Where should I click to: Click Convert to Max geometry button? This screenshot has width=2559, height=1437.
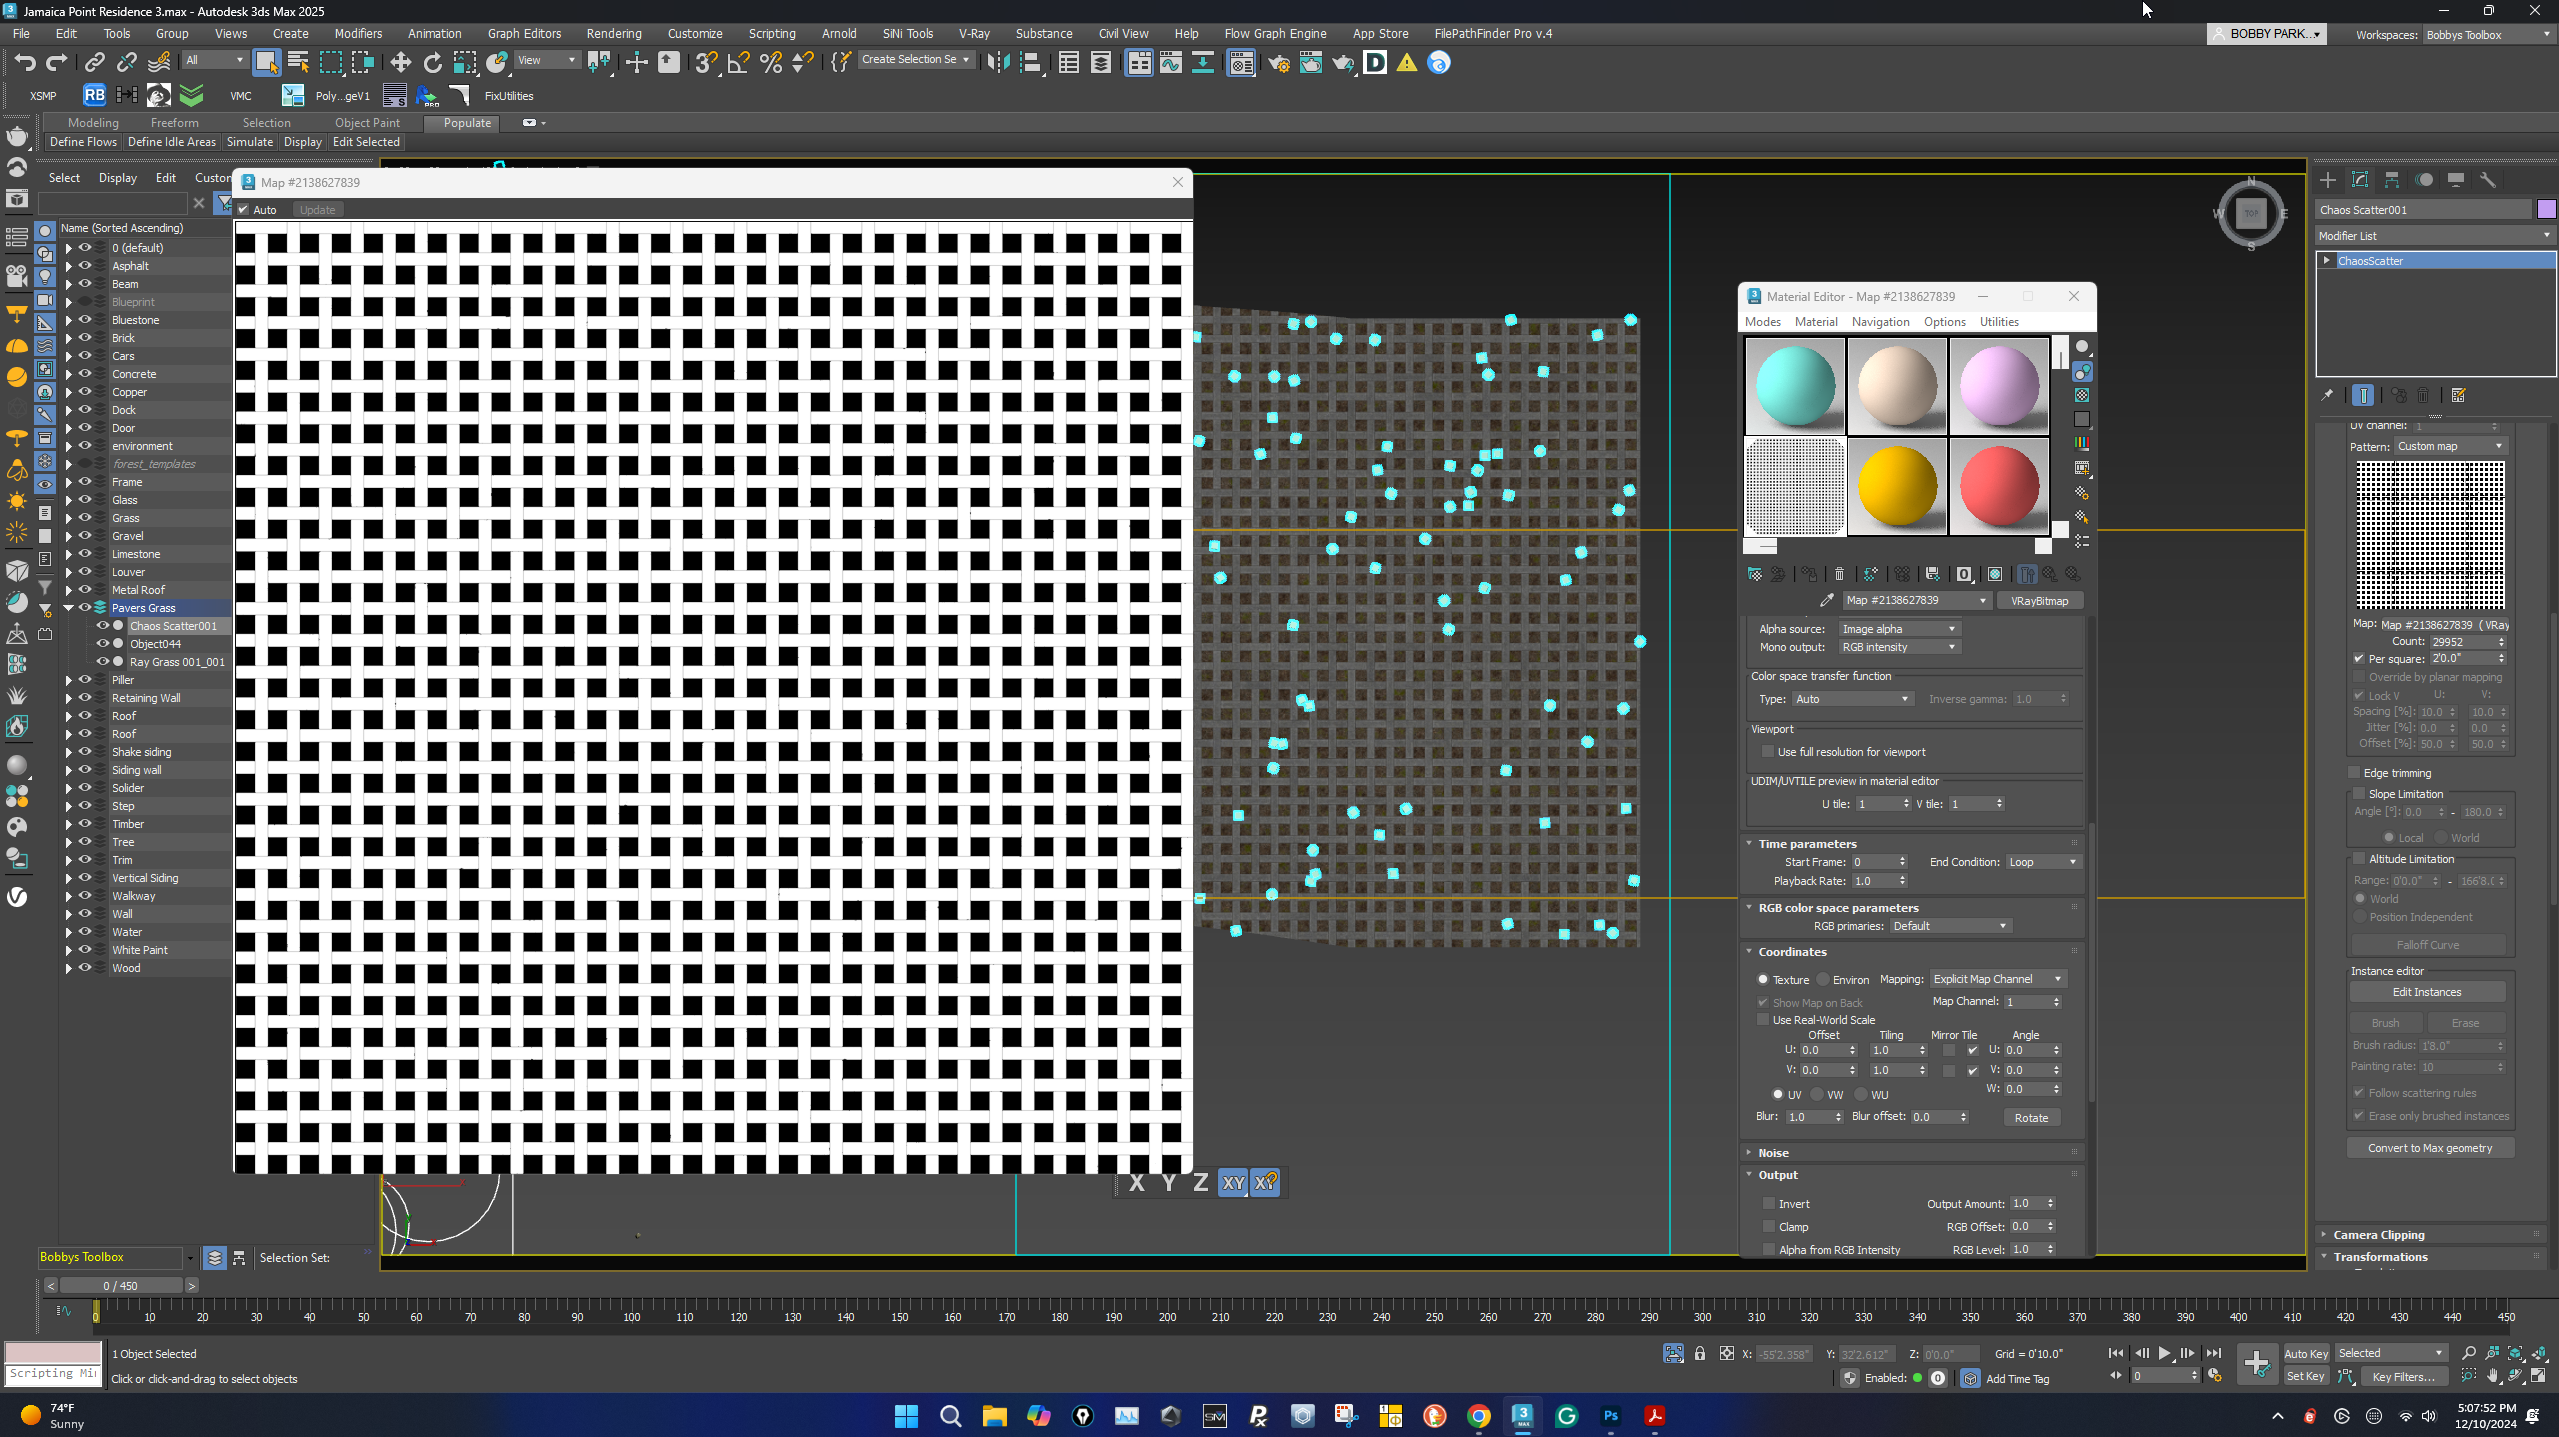(x=2429, y=1148)
